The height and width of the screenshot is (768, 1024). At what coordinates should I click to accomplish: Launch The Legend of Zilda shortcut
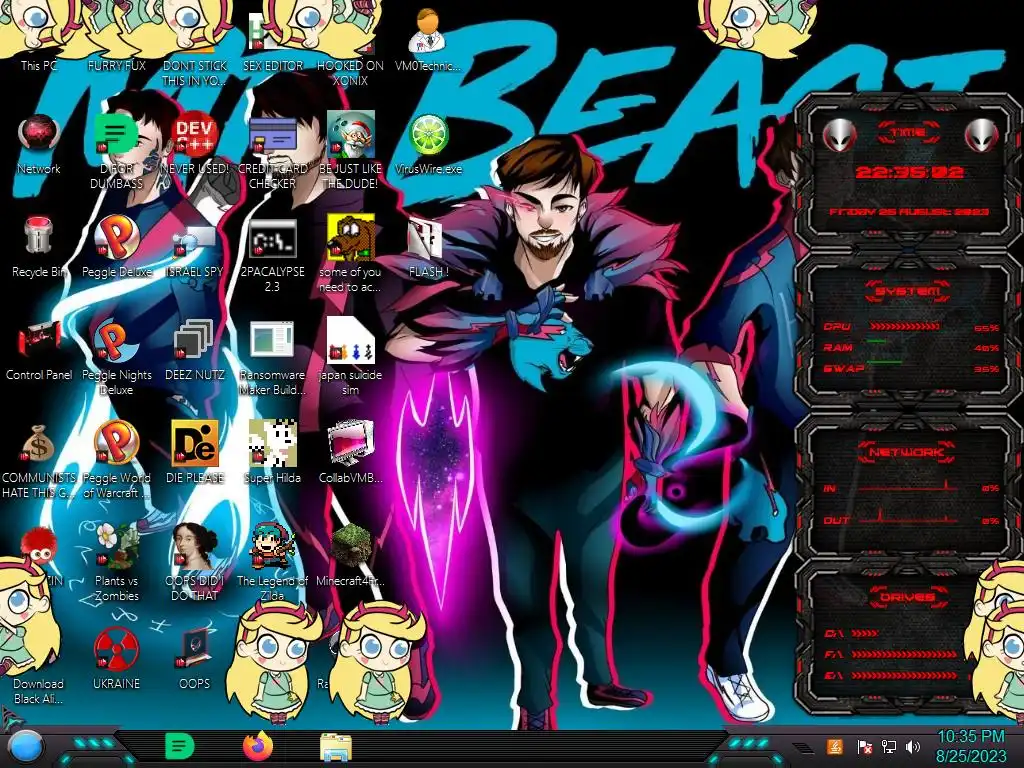pos(272,562)
